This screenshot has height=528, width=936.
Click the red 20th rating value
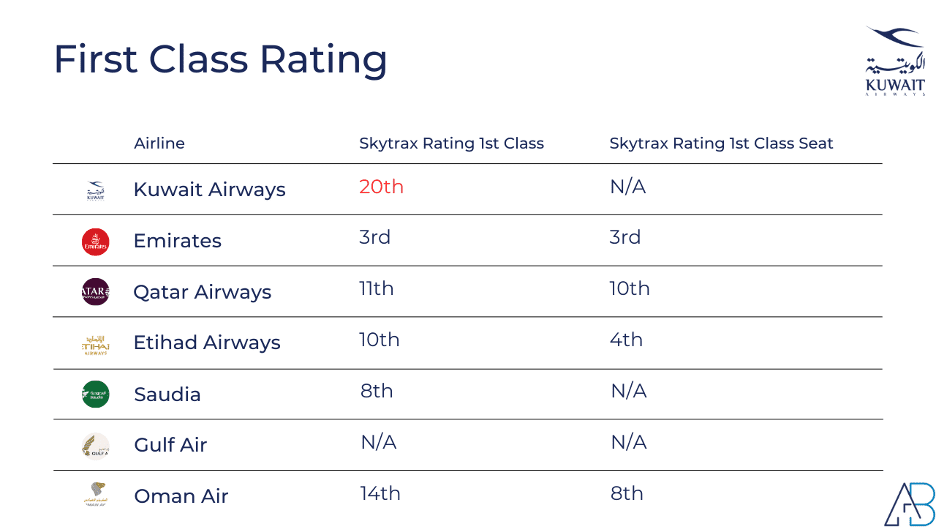(381, 187)
